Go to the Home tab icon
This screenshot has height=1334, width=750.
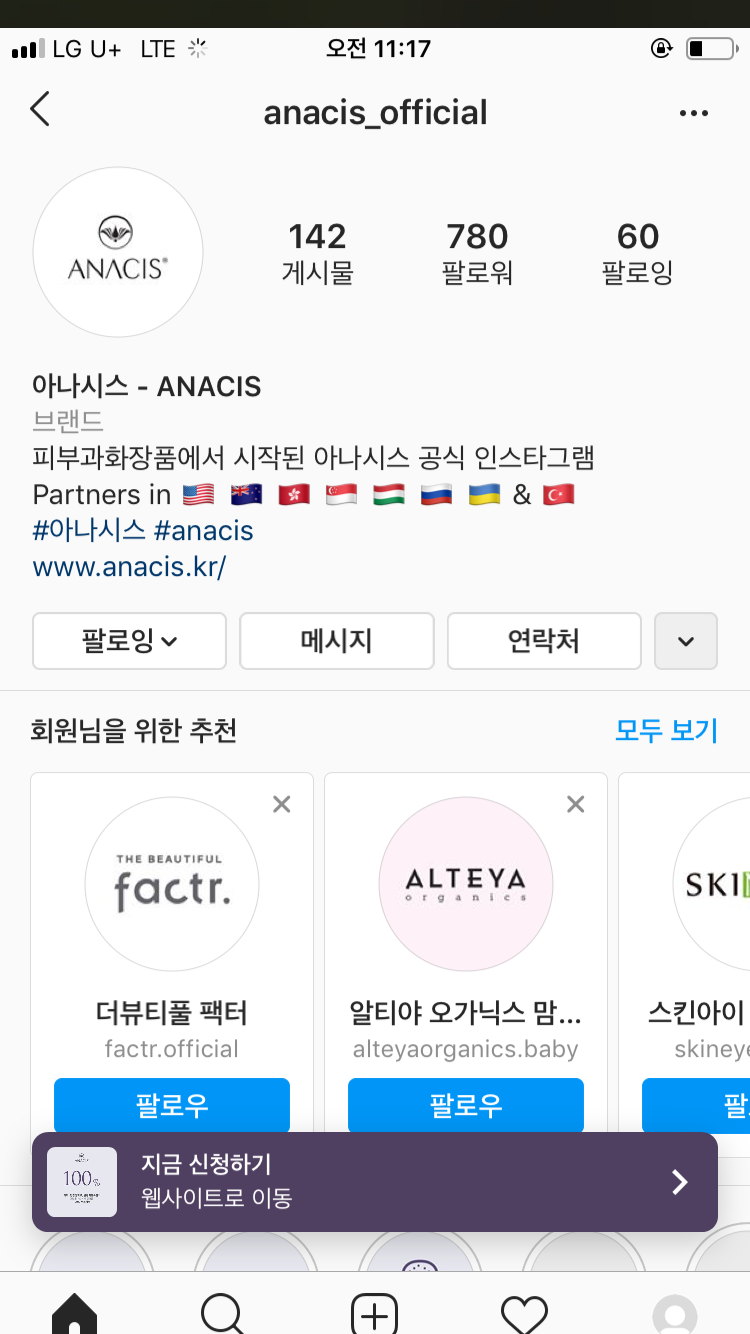[x=75, y=1314]
